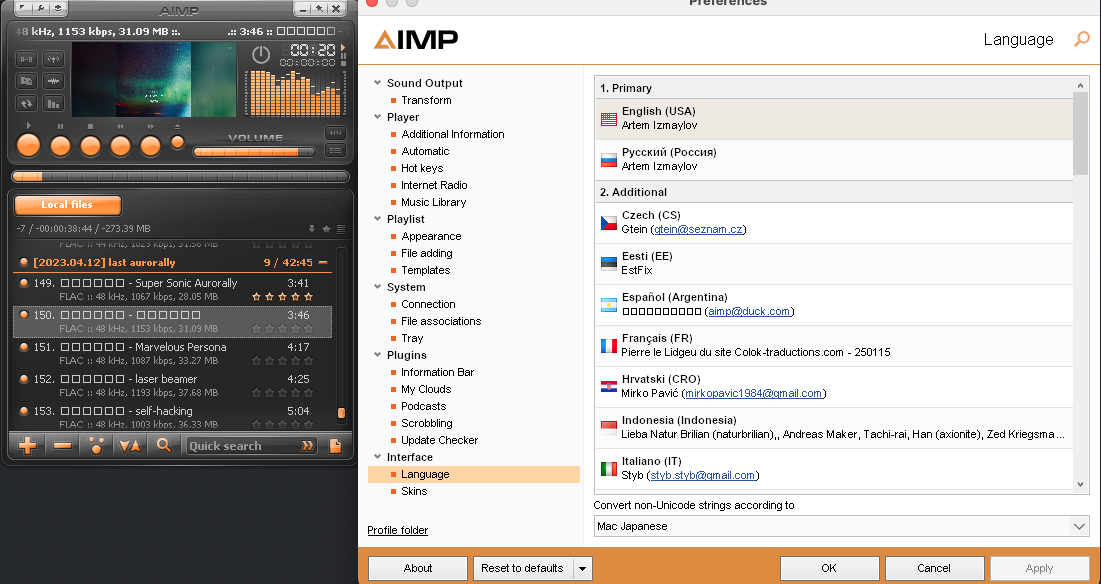1101x584 pixels.
Task: Collapse the Playlist tree section
Action: tap(378, 219)
